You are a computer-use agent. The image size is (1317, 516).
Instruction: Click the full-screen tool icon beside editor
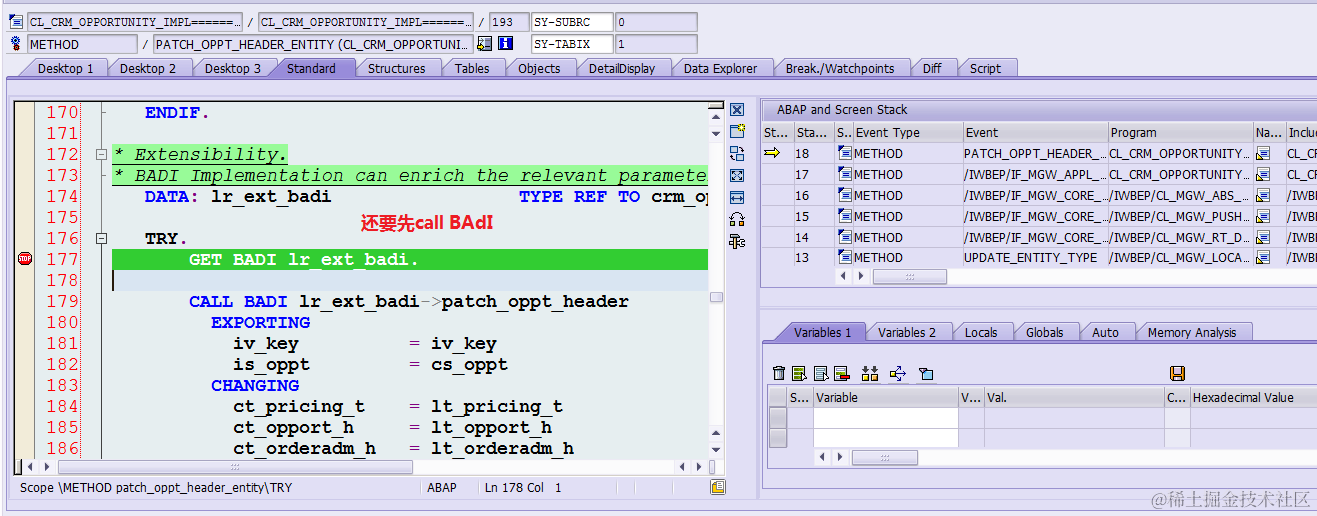pyautogui.click(x=737, y=175)
